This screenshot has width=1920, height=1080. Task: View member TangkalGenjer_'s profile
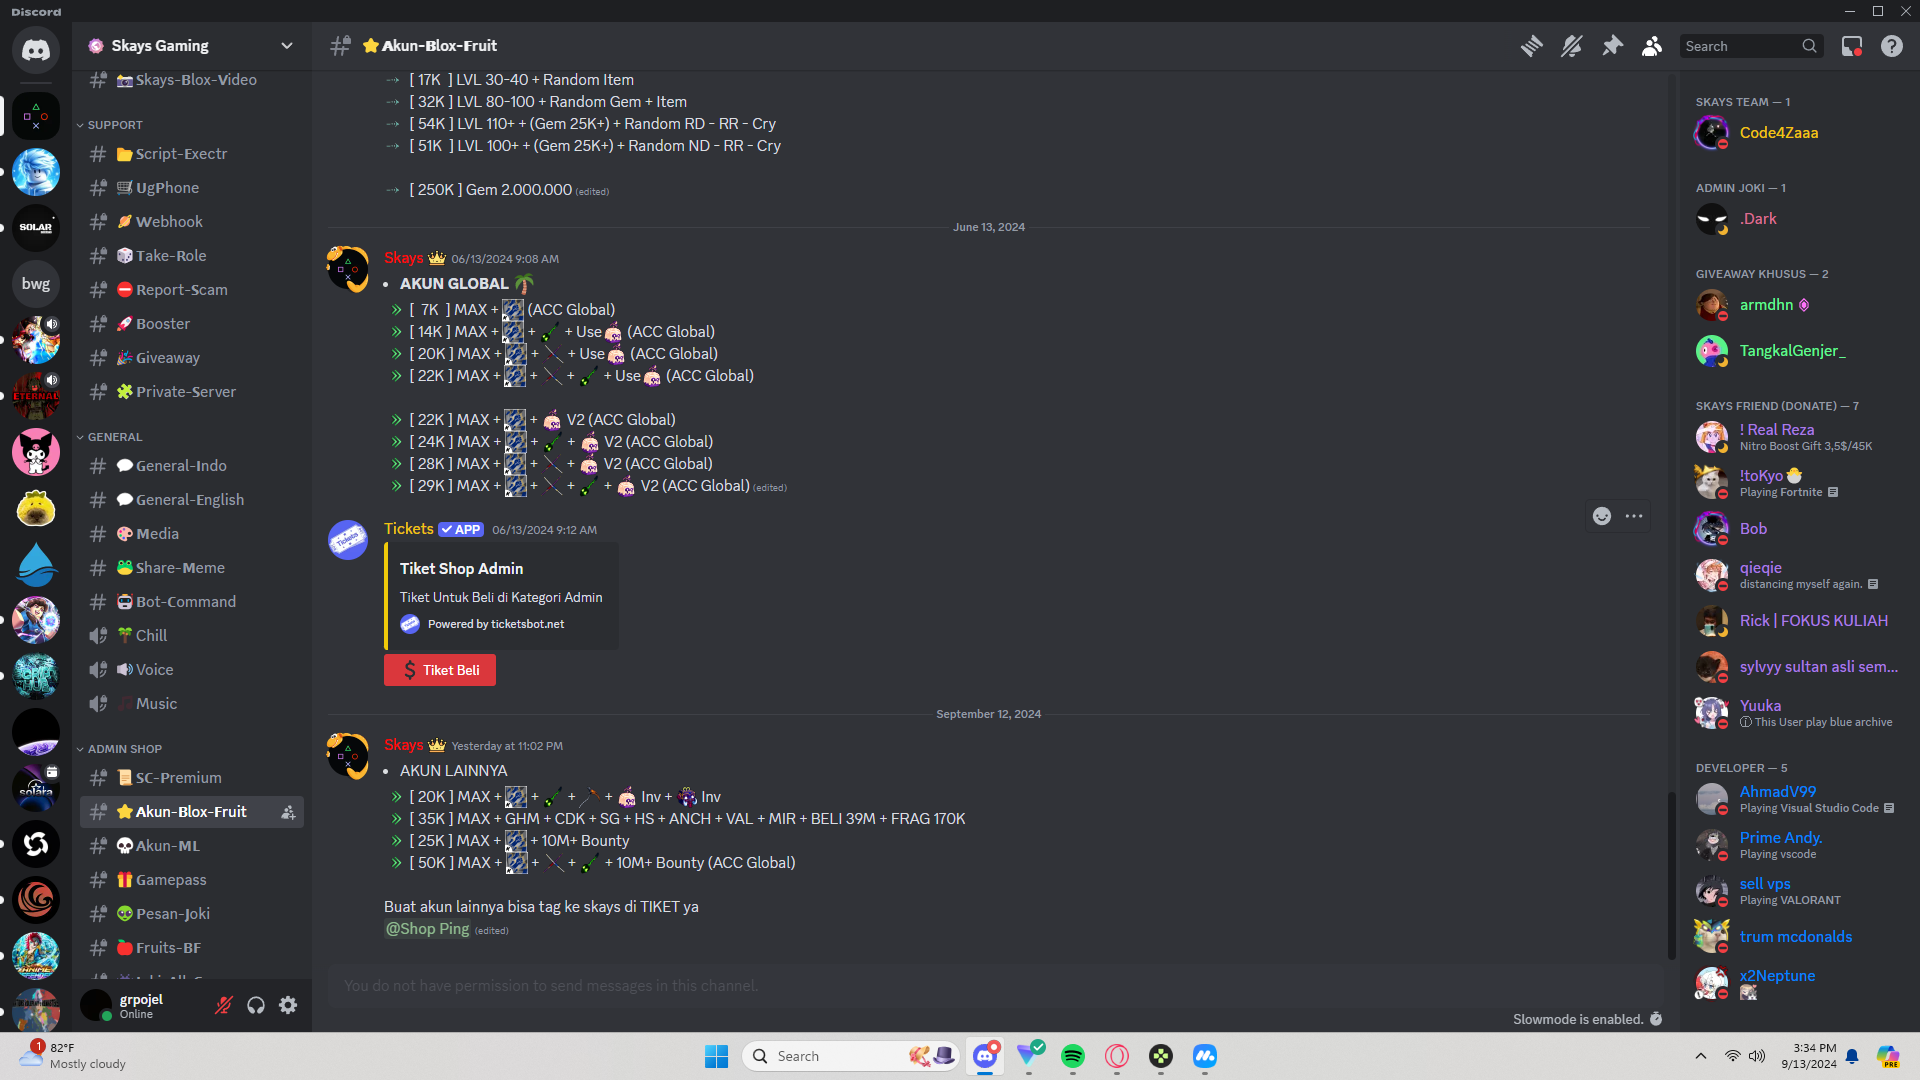click(x=1798, y=351)
